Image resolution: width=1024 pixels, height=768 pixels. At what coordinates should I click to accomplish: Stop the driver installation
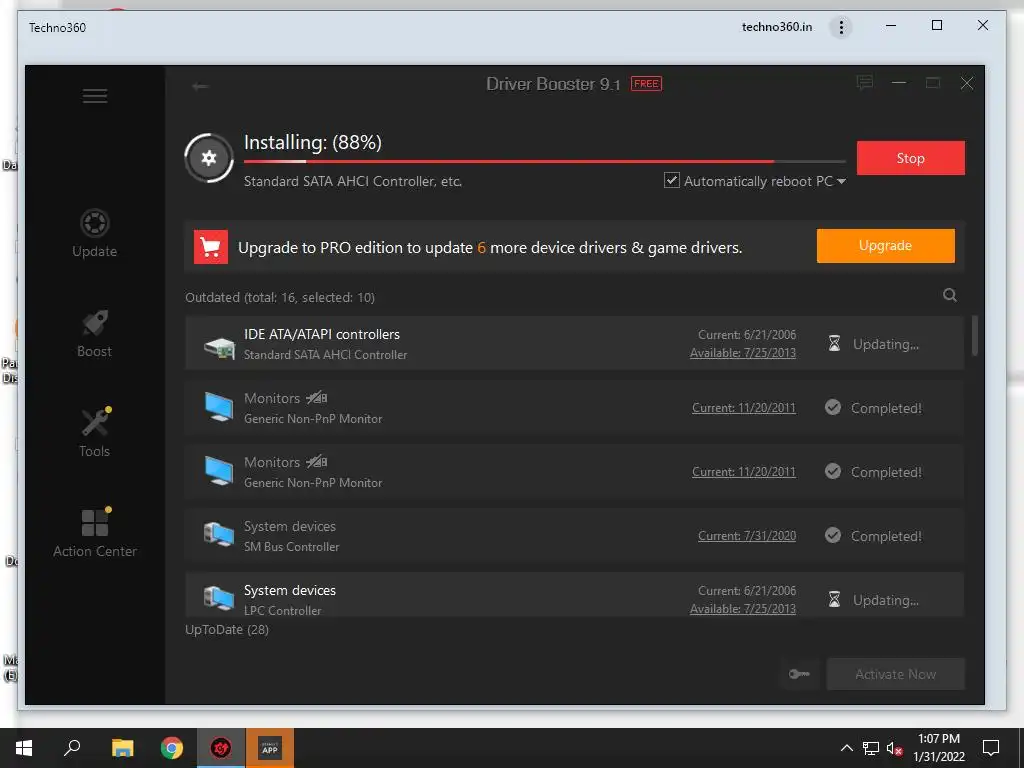coord(910,158)
